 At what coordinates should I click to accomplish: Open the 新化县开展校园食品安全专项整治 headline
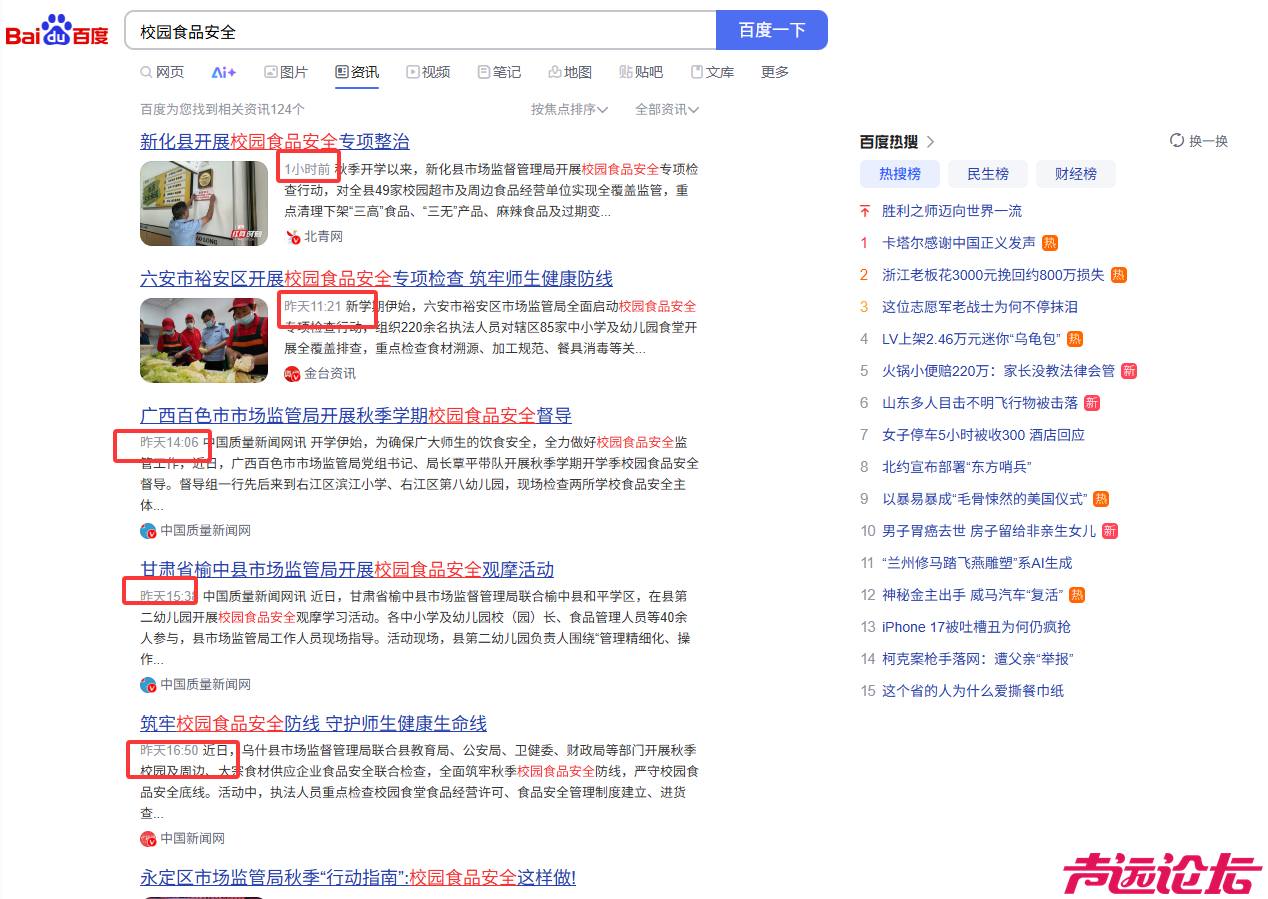275,141
